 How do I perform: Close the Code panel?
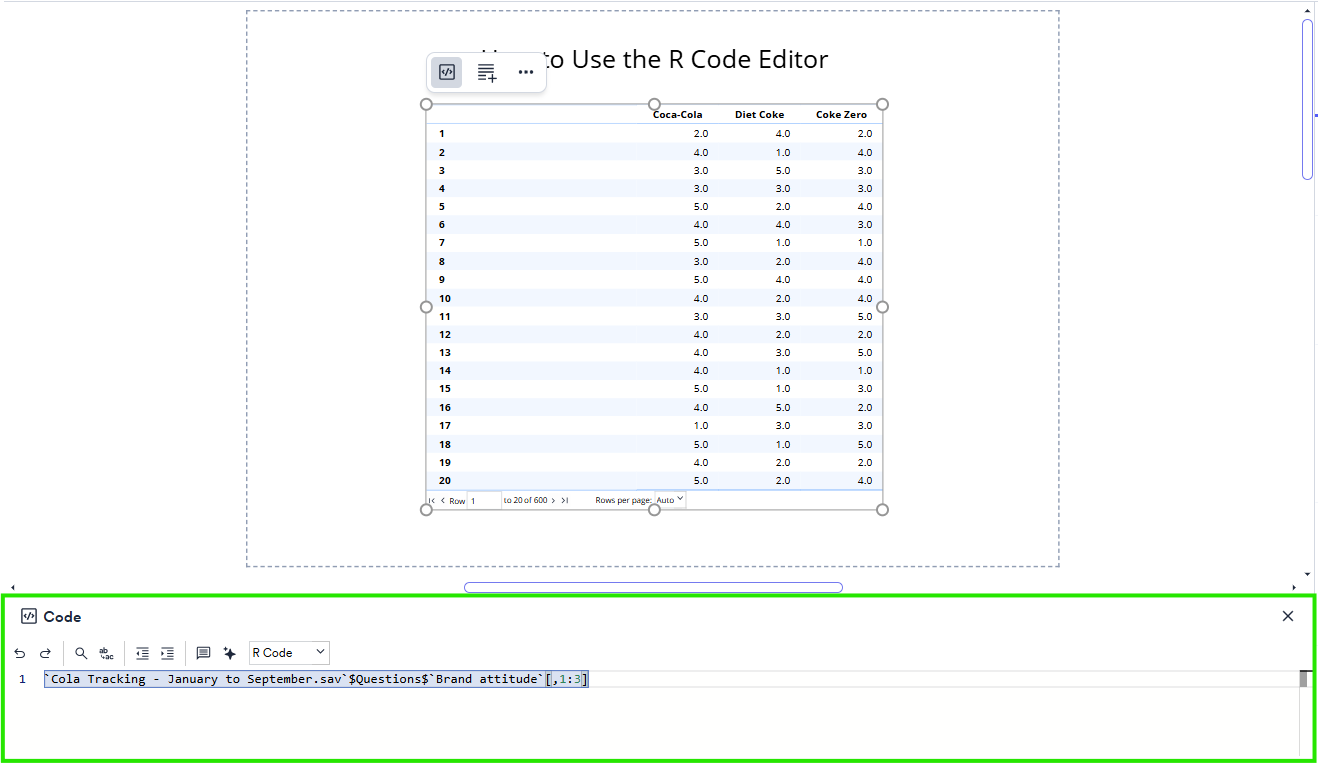1288,616
